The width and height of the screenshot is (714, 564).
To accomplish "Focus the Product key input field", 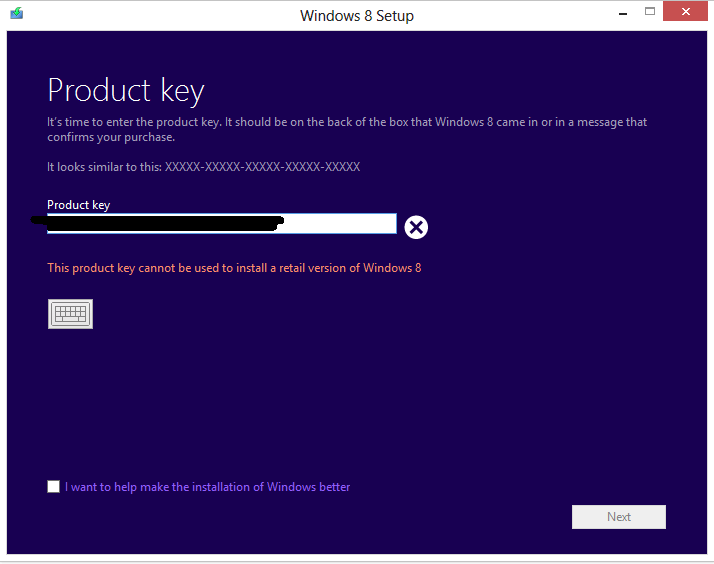I will click(x=222, y=224).
